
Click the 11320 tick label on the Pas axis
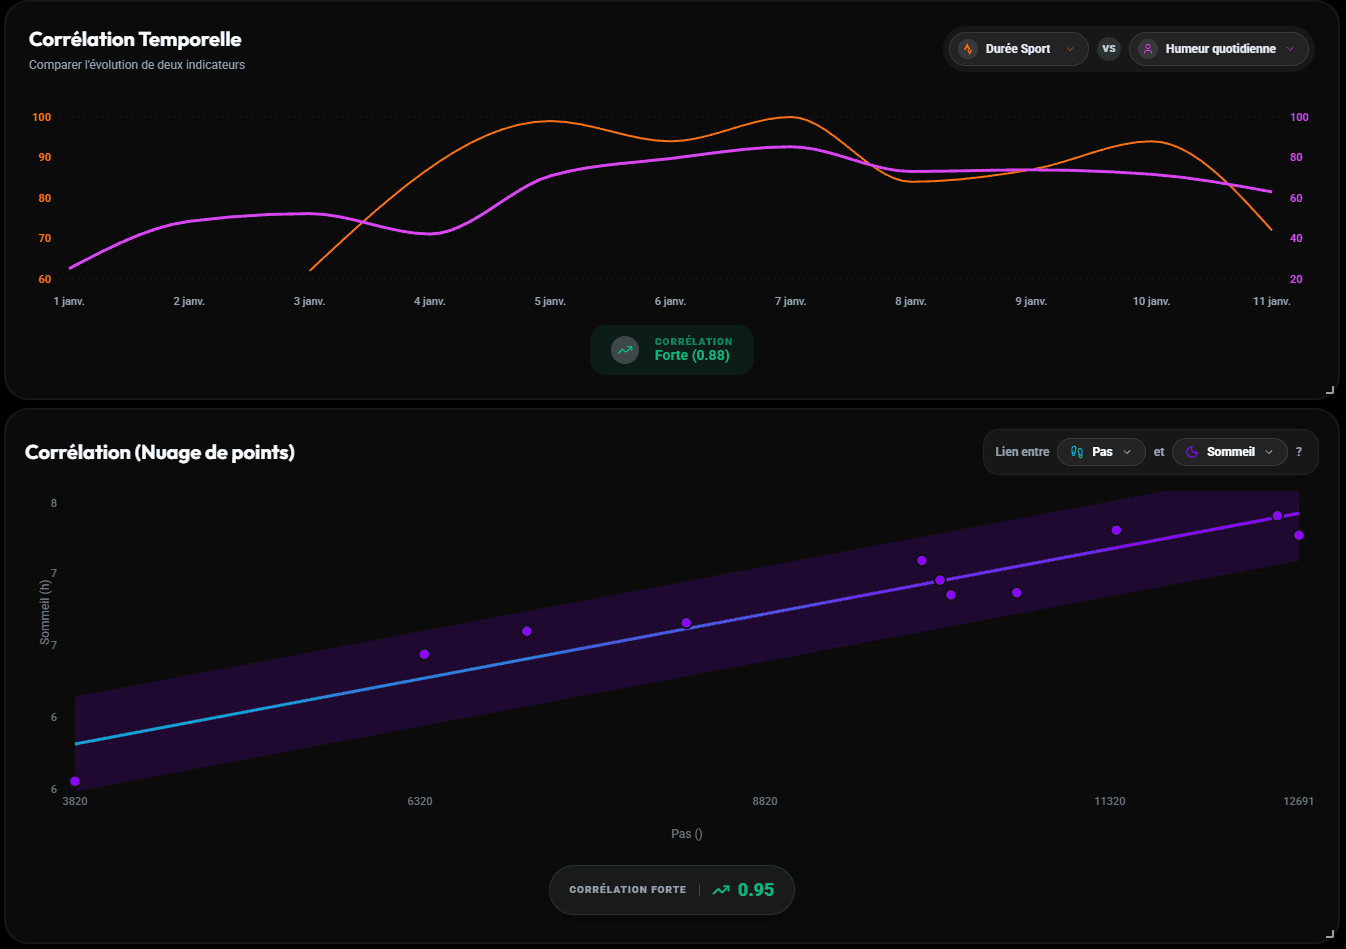(1109, 801)
